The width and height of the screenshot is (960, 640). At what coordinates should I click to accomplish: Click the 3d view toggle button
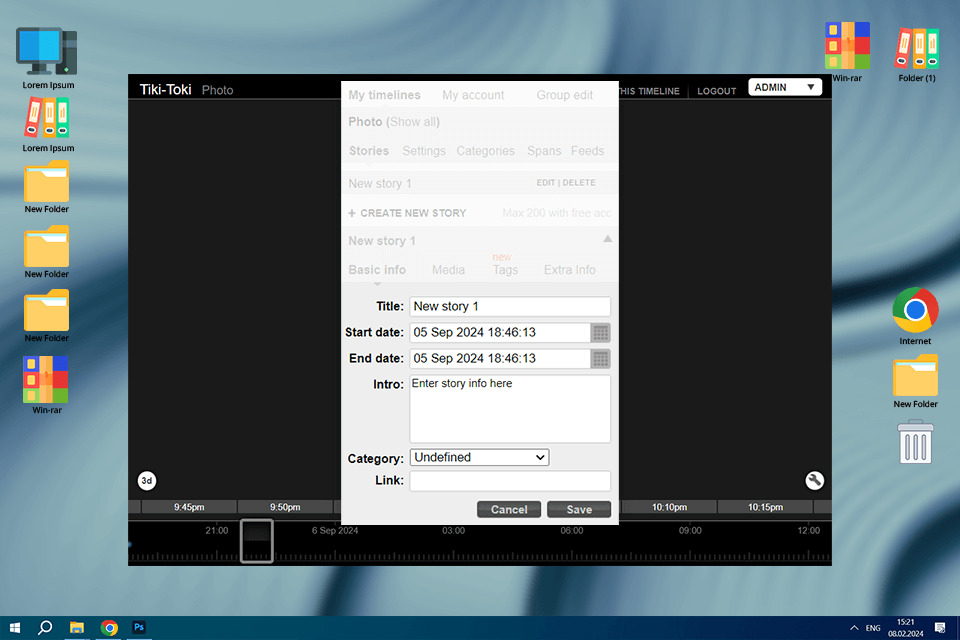(147, 481)
